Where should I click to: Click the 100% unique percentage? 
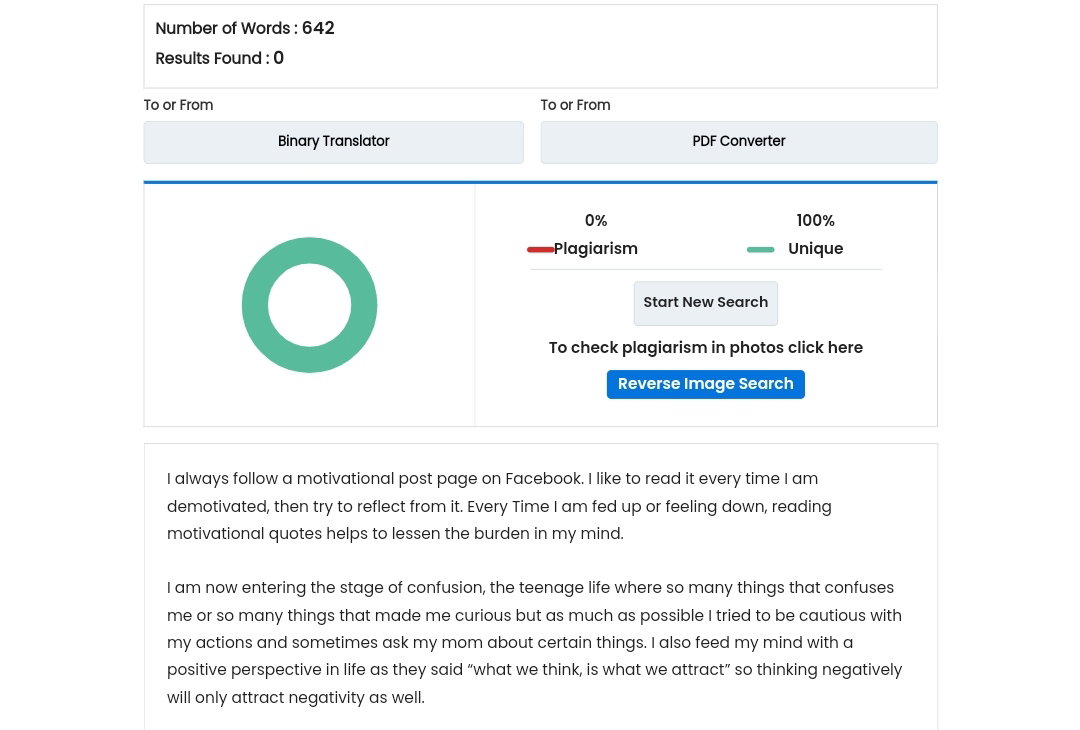[x=816, y=220]
